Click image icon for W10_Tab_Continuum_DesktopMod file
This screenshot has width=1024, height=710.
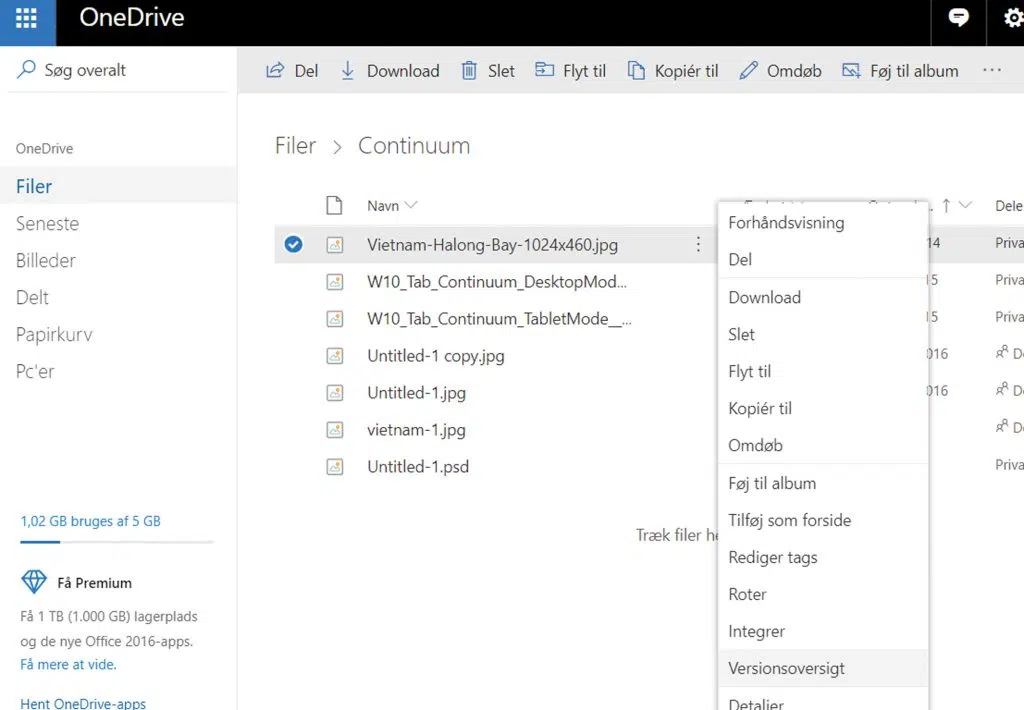click(335, 282)
